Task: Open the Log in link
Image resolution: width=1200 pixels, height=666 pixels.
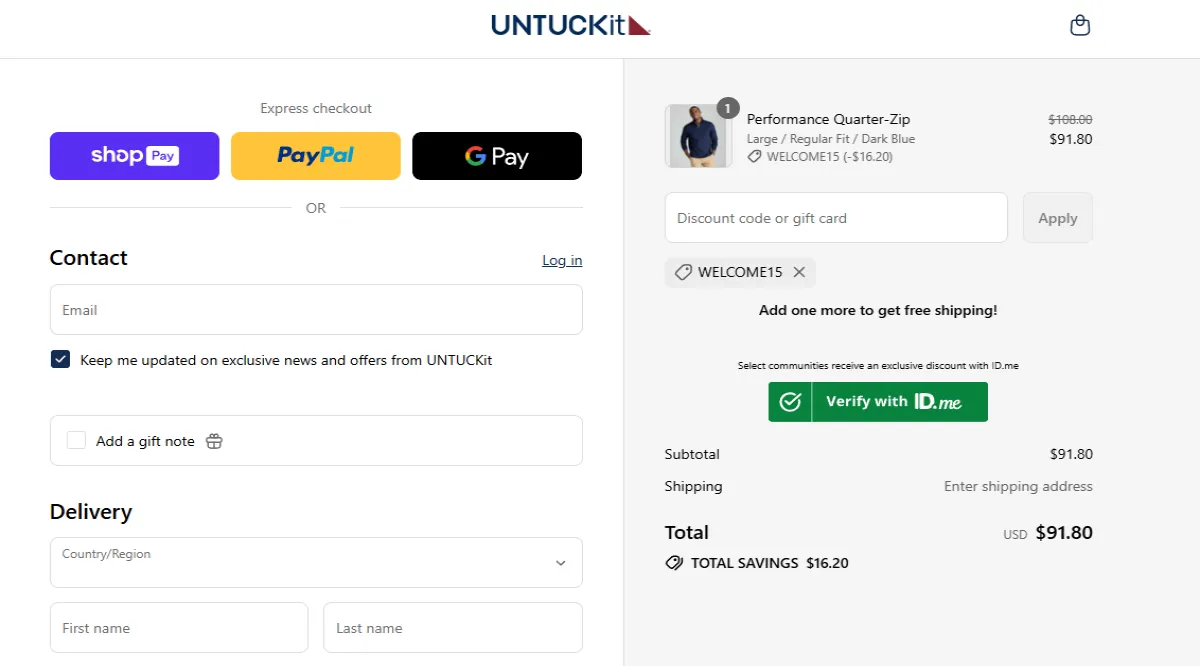Action: tap(561, 260)
